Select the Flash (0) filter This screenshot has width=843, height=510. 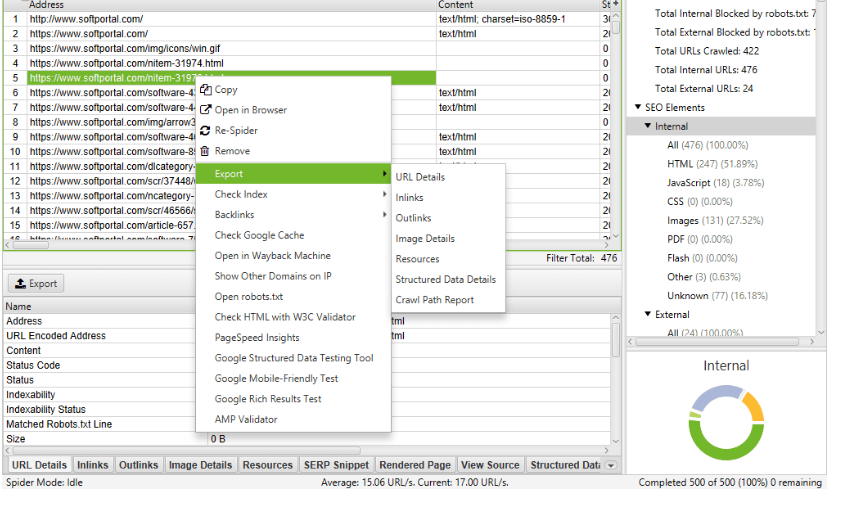coord(702,258)
